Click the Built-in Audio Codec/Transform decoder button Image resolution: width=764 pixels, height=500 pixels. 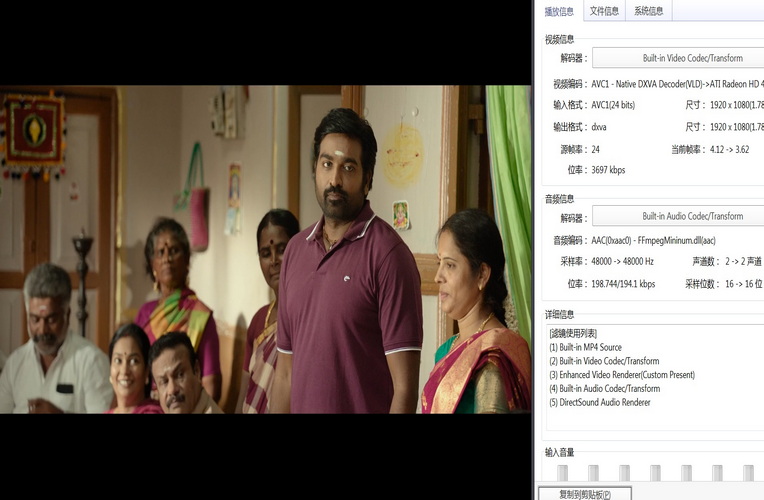click(x=678, y=216)
